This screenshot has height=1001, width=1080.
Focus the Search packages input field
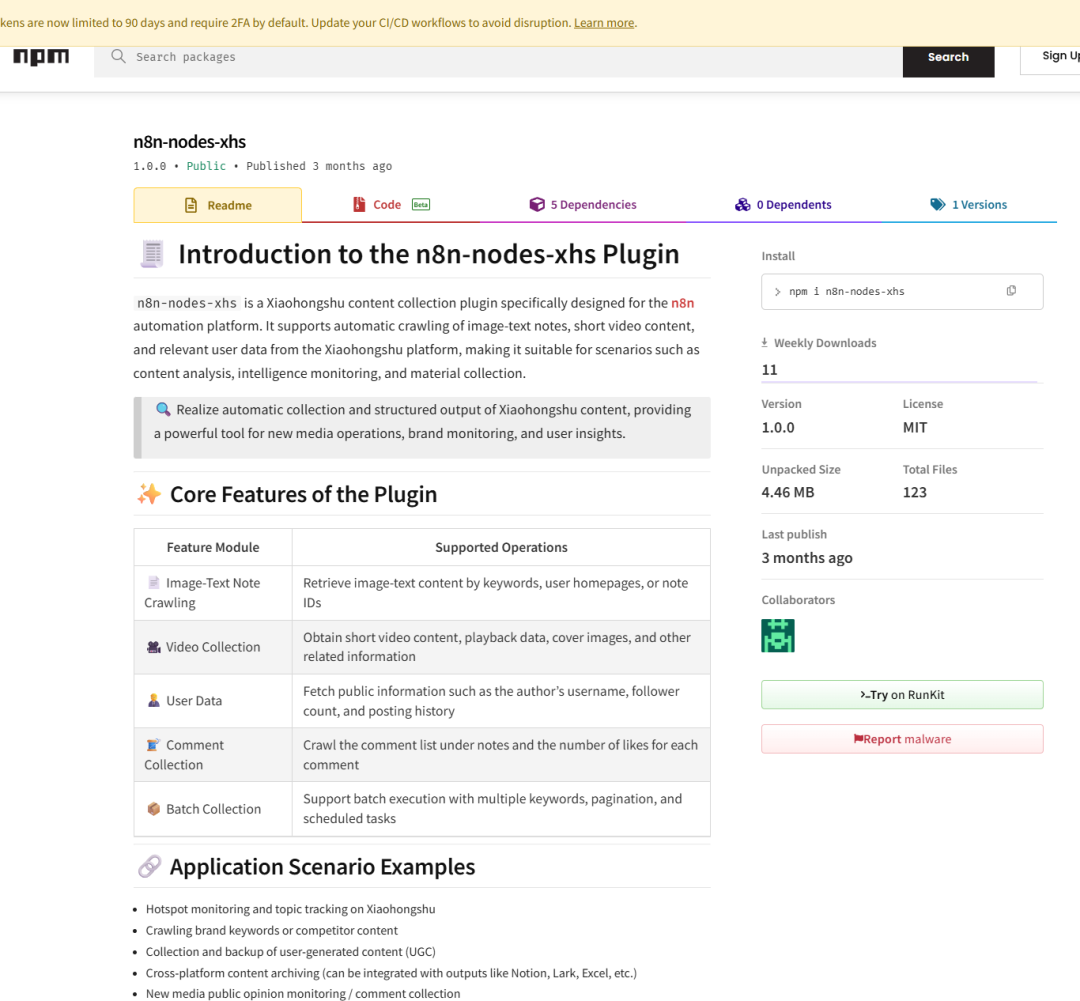[x=500, y=57]
